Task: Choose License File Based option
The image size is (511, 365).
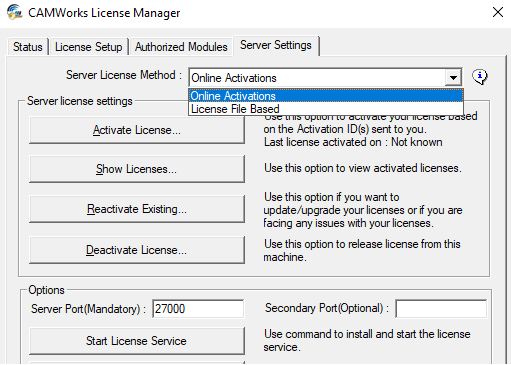Action: pyautogui.click(x=326, y=109)
